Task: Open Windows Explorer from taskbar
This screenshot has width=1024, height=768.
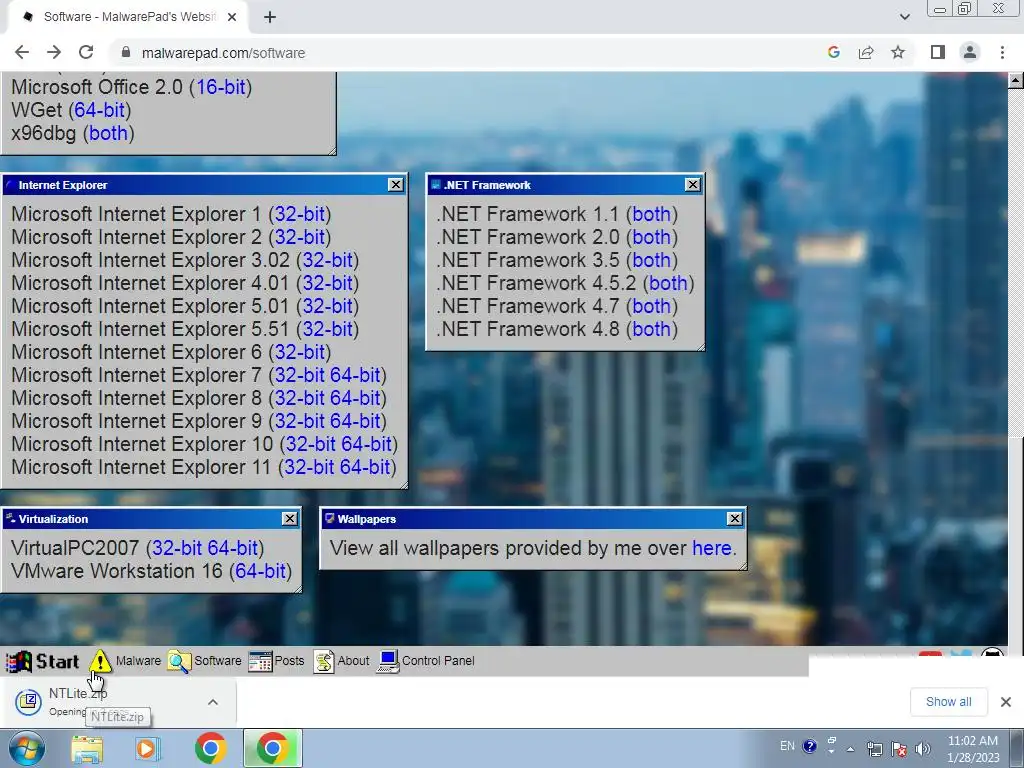Action: [x=87, y=749]
